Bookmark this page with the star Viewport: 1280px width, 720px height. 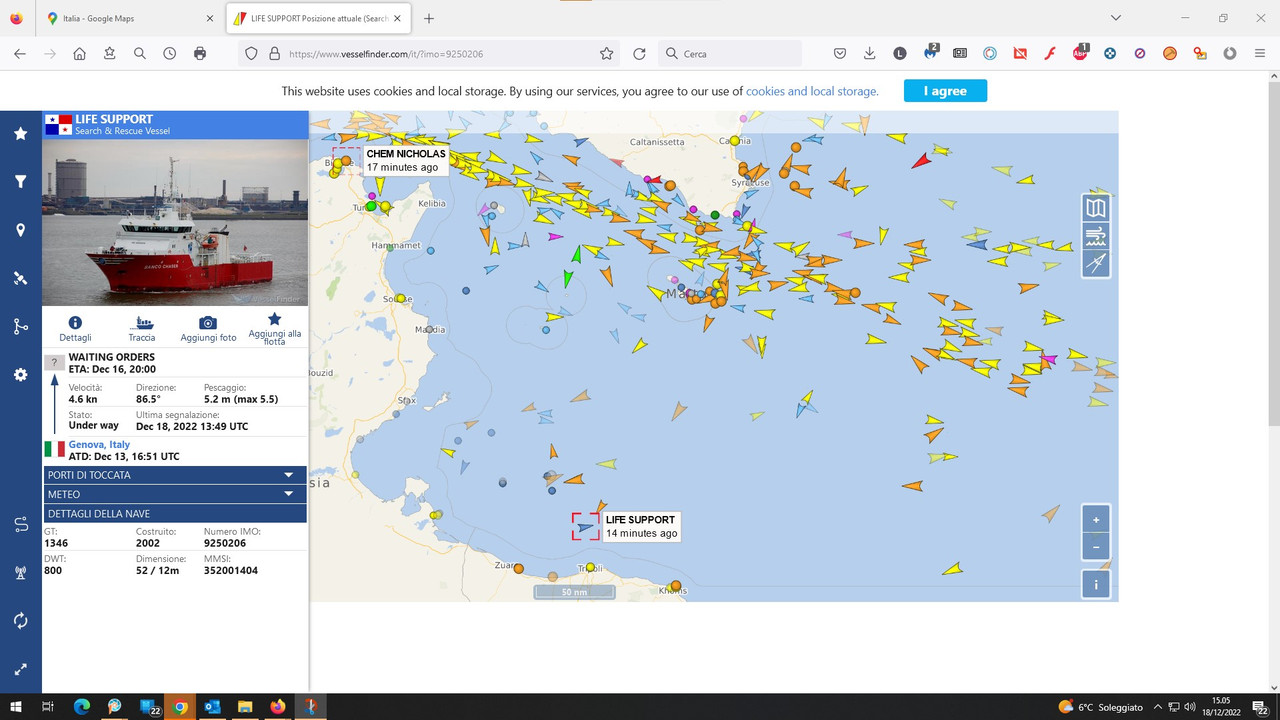click(606, 54)
